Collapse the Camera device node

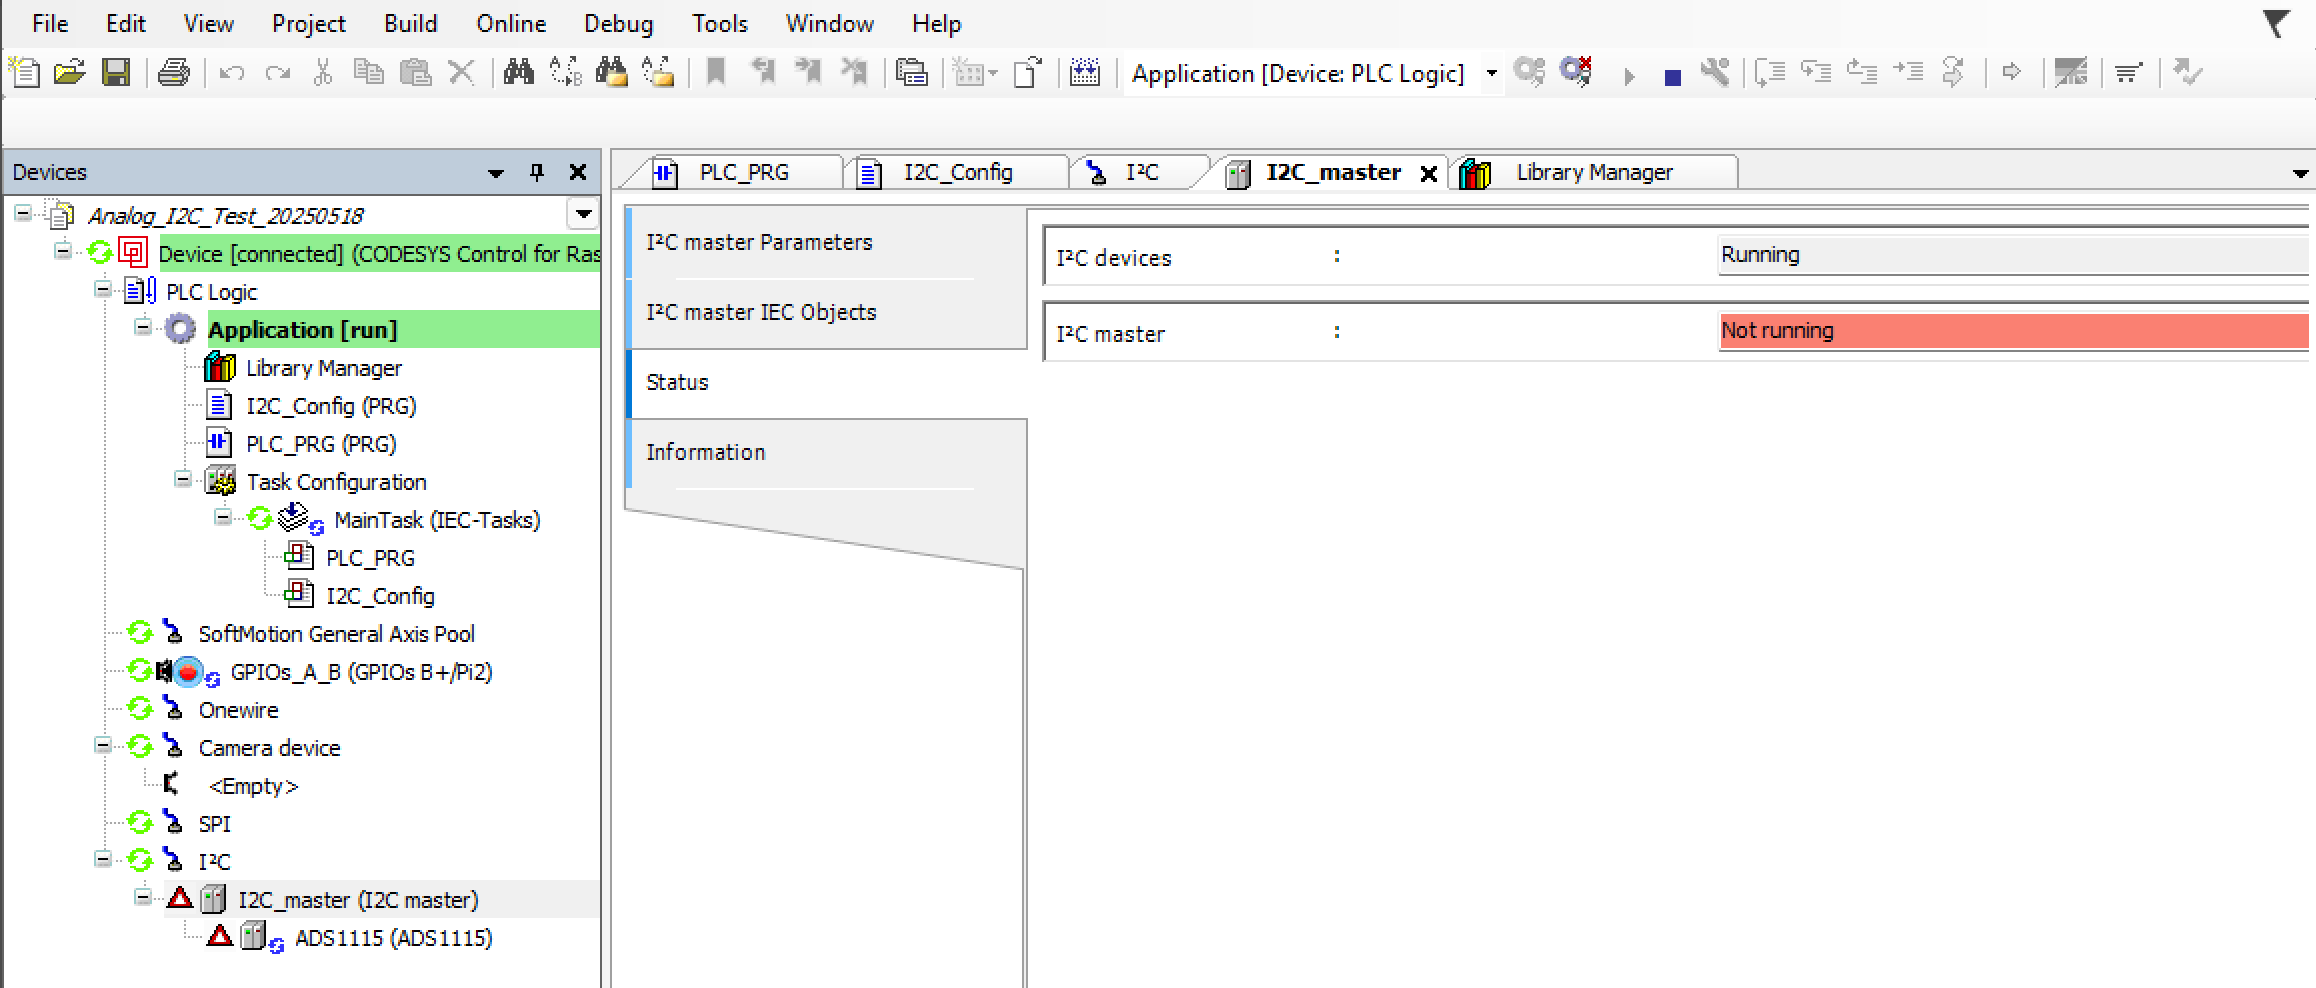pos(103,745)
